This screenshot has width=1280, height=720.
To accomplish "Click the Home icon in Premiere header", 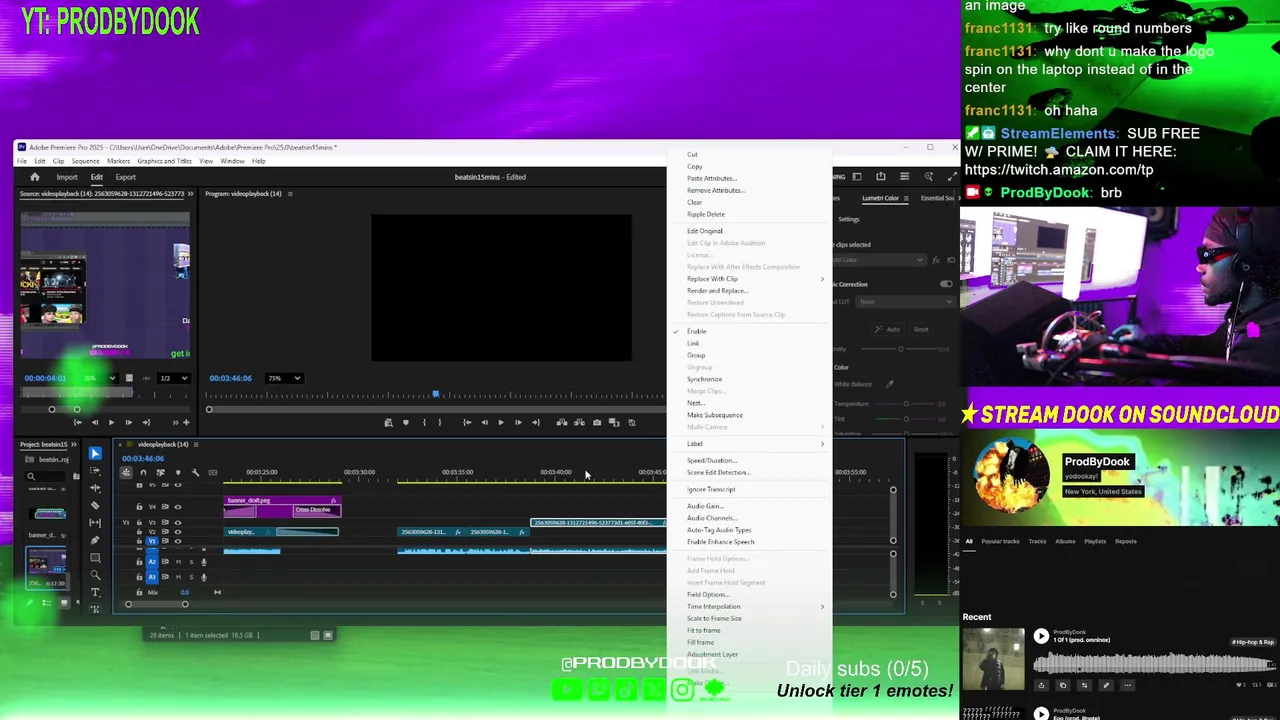I will pos(34,177).
